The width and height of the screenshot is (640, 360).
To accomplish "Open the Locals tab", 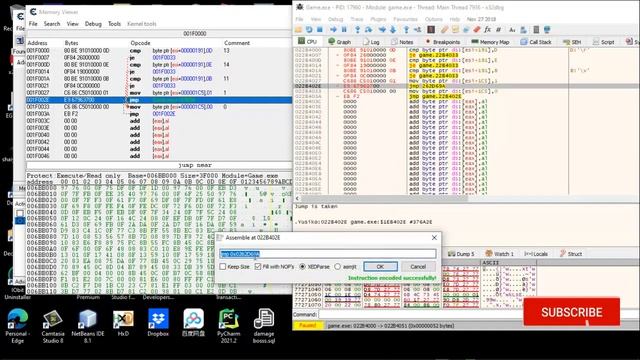I will tap(536, 253).
